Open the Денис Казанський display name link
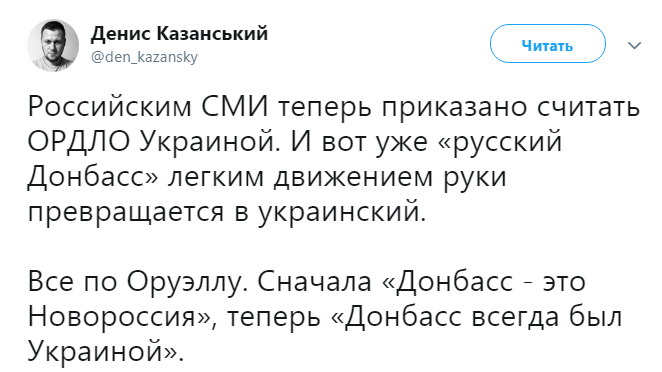Image resolution: width=662 pixels, height=372 pixels. (x=179, y=33)
